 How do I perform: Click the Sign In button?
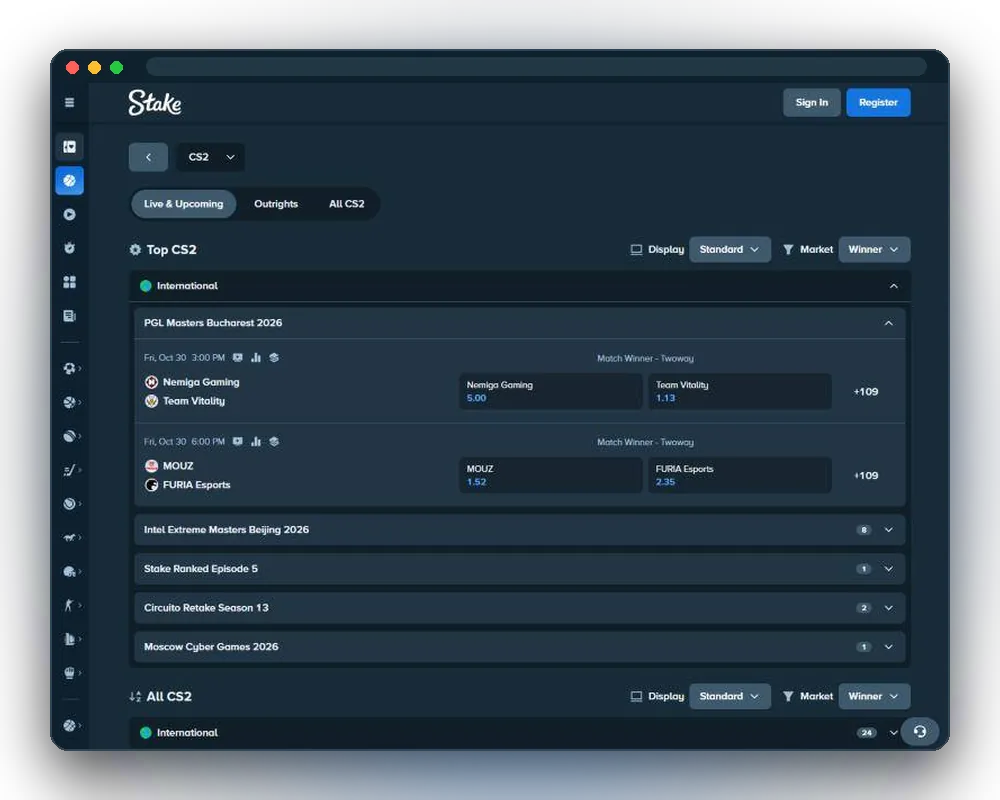811,102
